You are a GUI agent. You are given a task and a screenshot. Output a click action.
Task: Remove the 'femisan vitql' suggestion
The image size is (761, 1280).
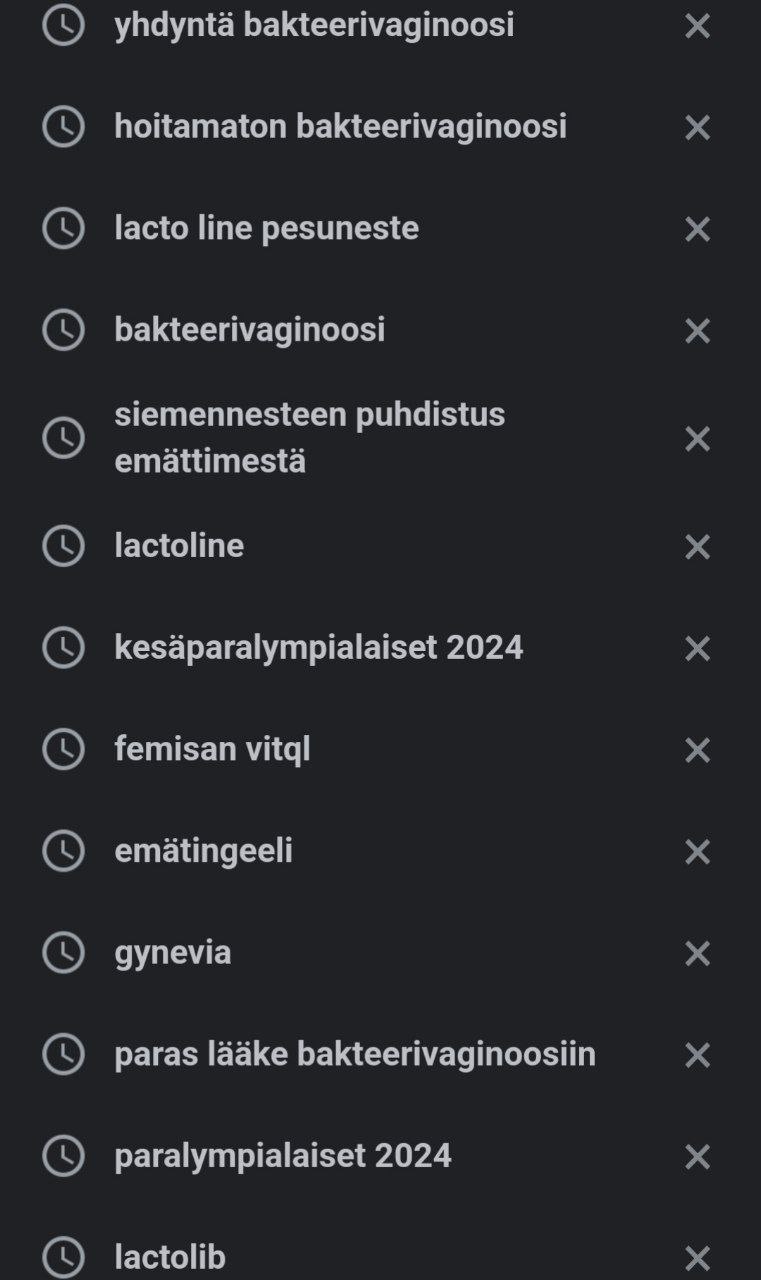697,750
